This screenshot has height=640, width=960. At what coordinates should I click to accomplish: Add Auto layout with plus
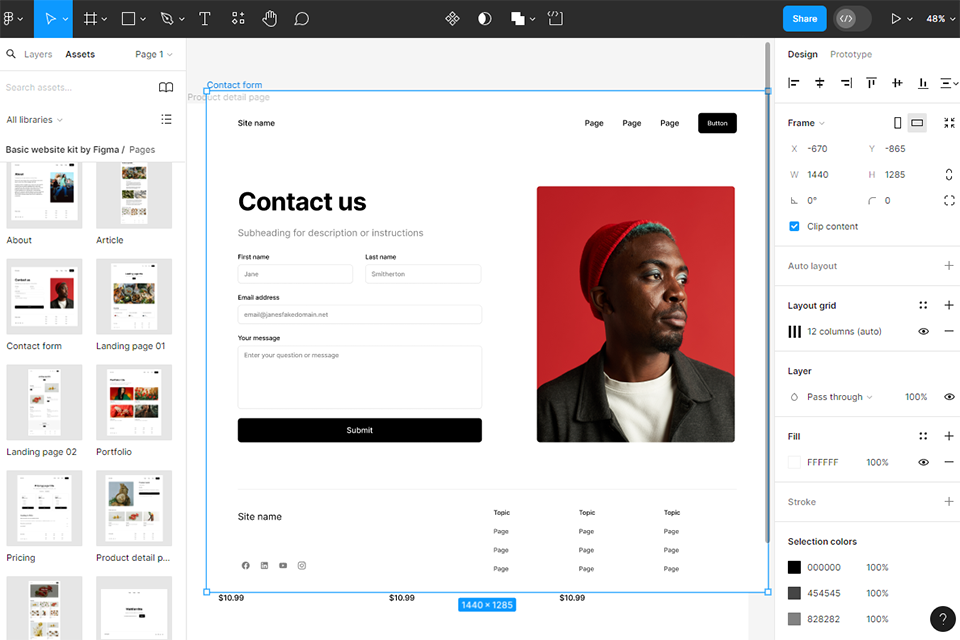(949, 266)
